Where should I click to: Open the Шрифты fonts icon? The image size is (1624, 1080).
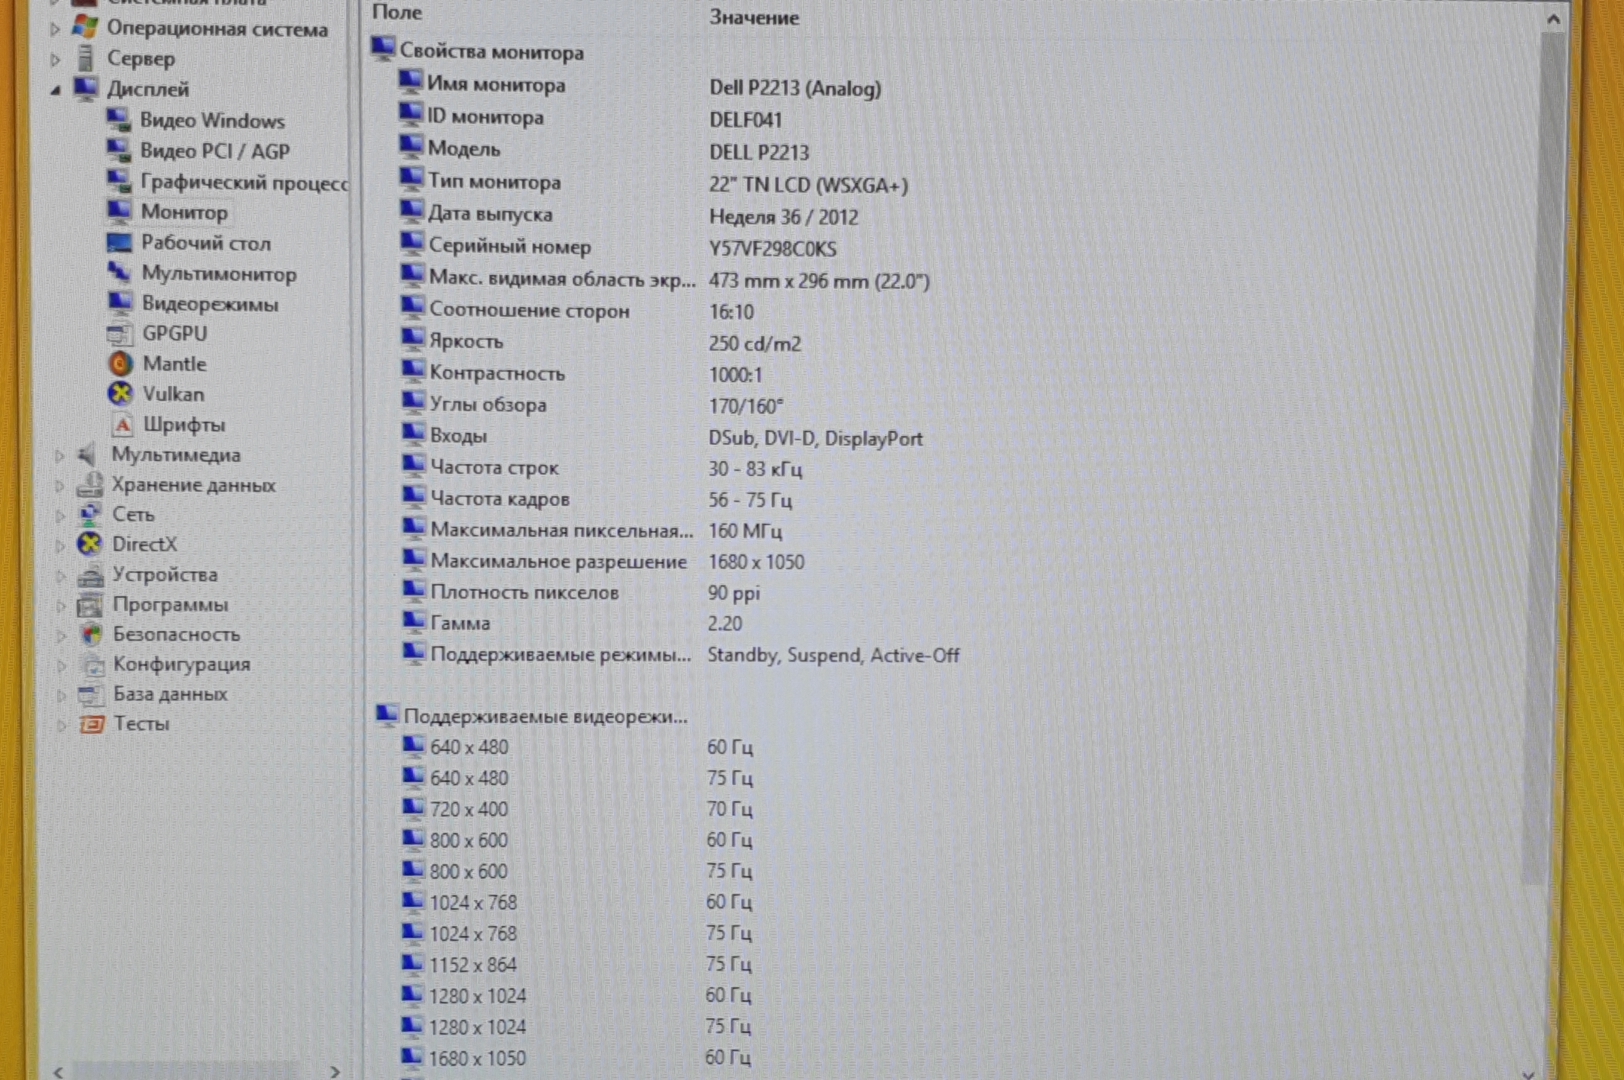point(121,424)
